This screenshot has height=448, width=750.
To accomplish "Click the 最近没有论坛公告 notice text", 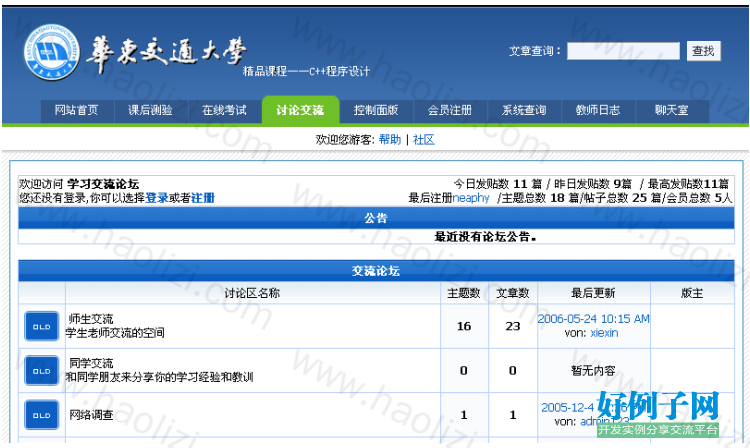I will [485, 237].
